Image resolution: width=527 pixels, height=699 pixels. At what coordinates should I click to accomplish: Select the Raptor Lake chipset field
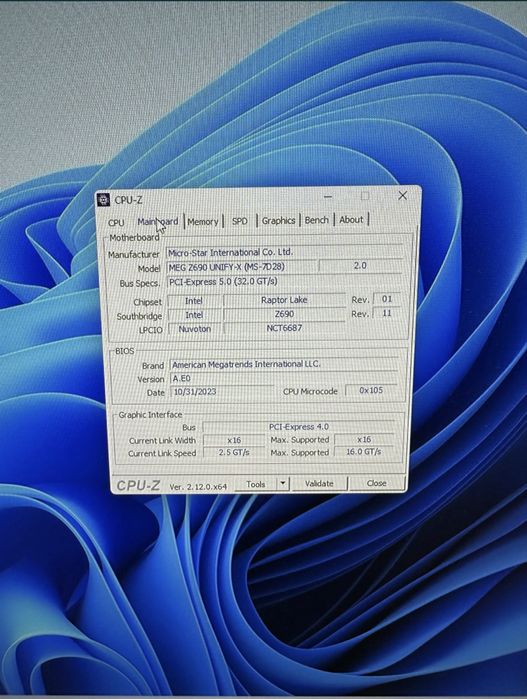284,300
